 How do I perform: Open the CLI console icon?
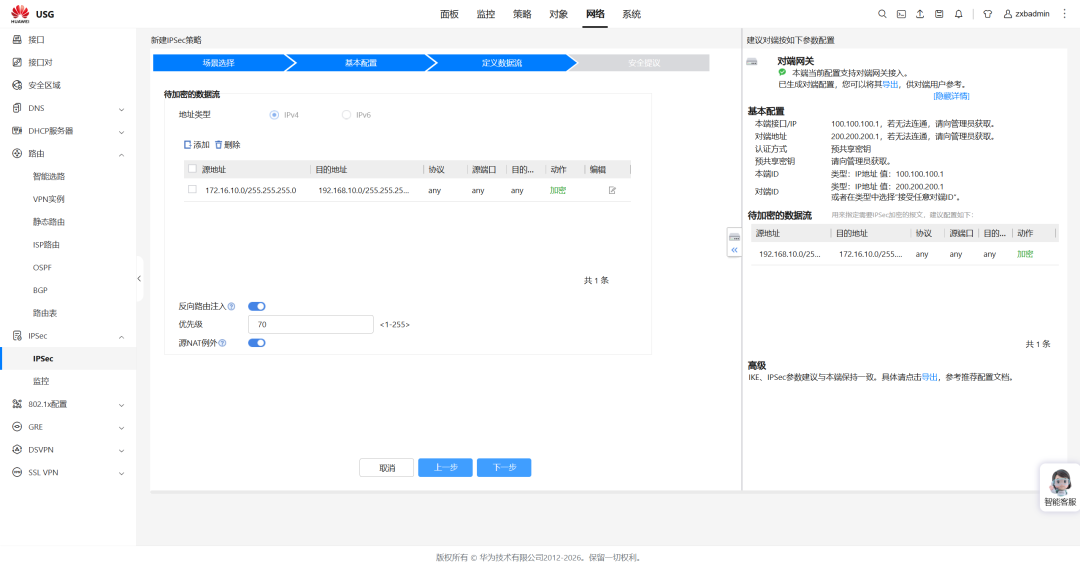coord(901,14)
